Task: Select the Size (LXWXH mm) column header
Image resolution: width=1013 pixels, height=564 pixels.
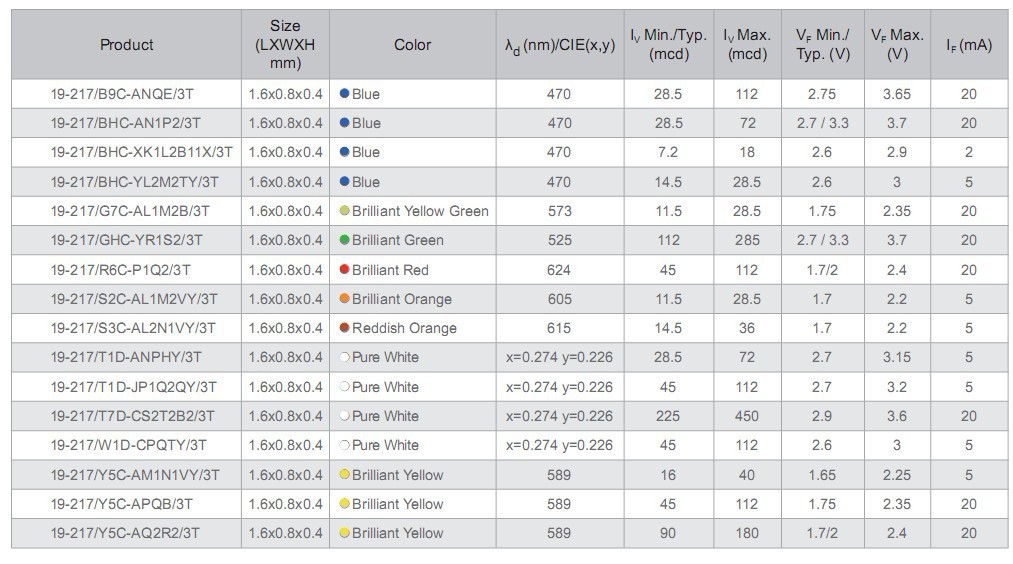Action: point(285,45)
